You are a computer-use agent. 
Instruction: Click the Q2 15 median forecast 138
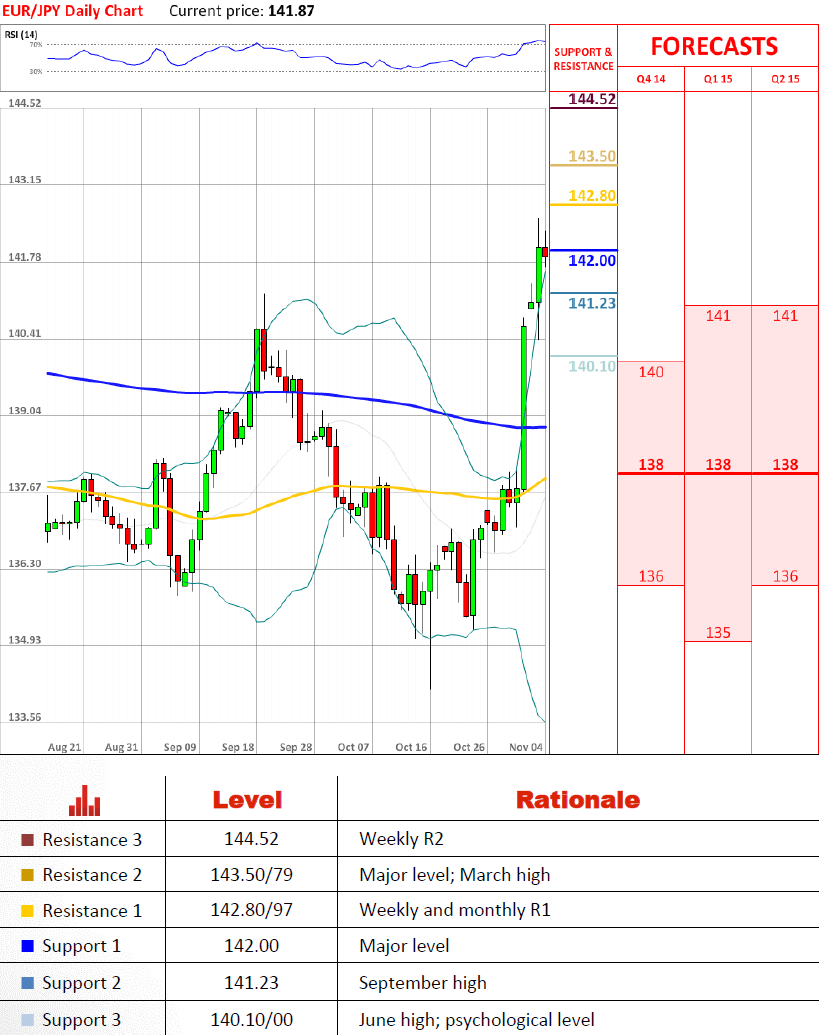tap(785, 465)
